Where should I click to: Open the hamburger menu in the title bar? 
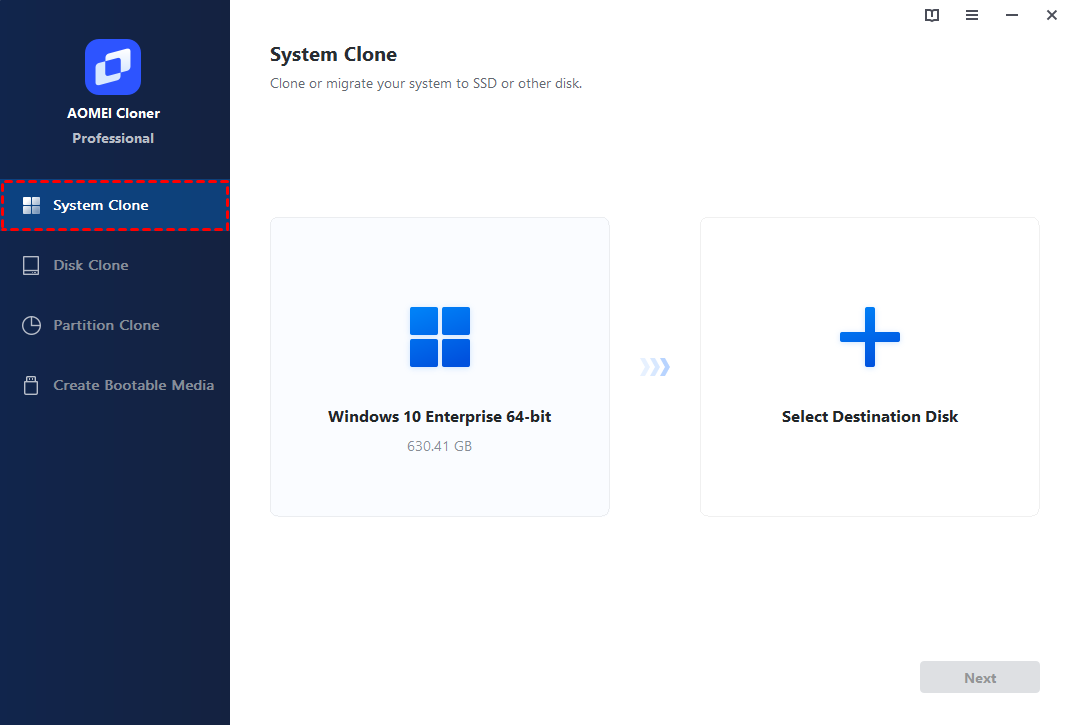pyautogui.click(x=972, y=15)
